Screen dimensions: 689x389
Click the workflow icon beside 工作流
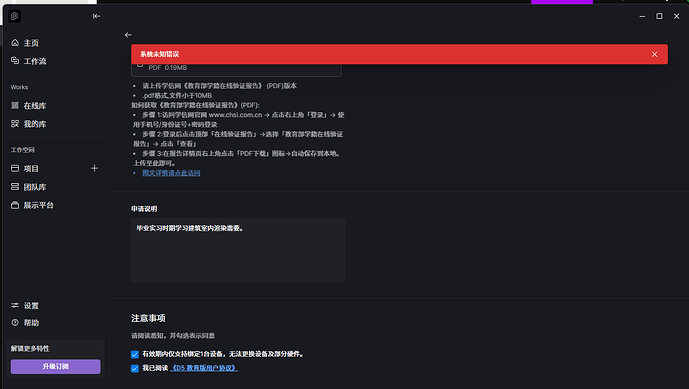(x=15, y=61)
